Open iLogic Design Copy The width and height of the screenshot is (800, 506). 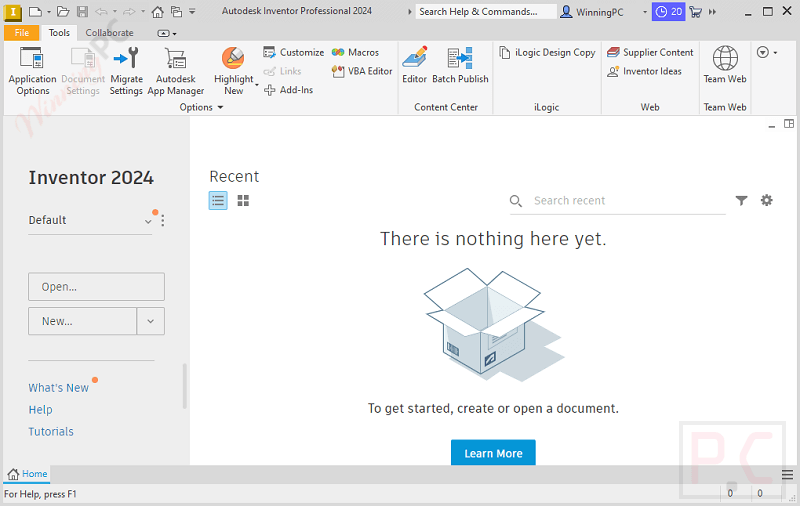coord(547,52)
